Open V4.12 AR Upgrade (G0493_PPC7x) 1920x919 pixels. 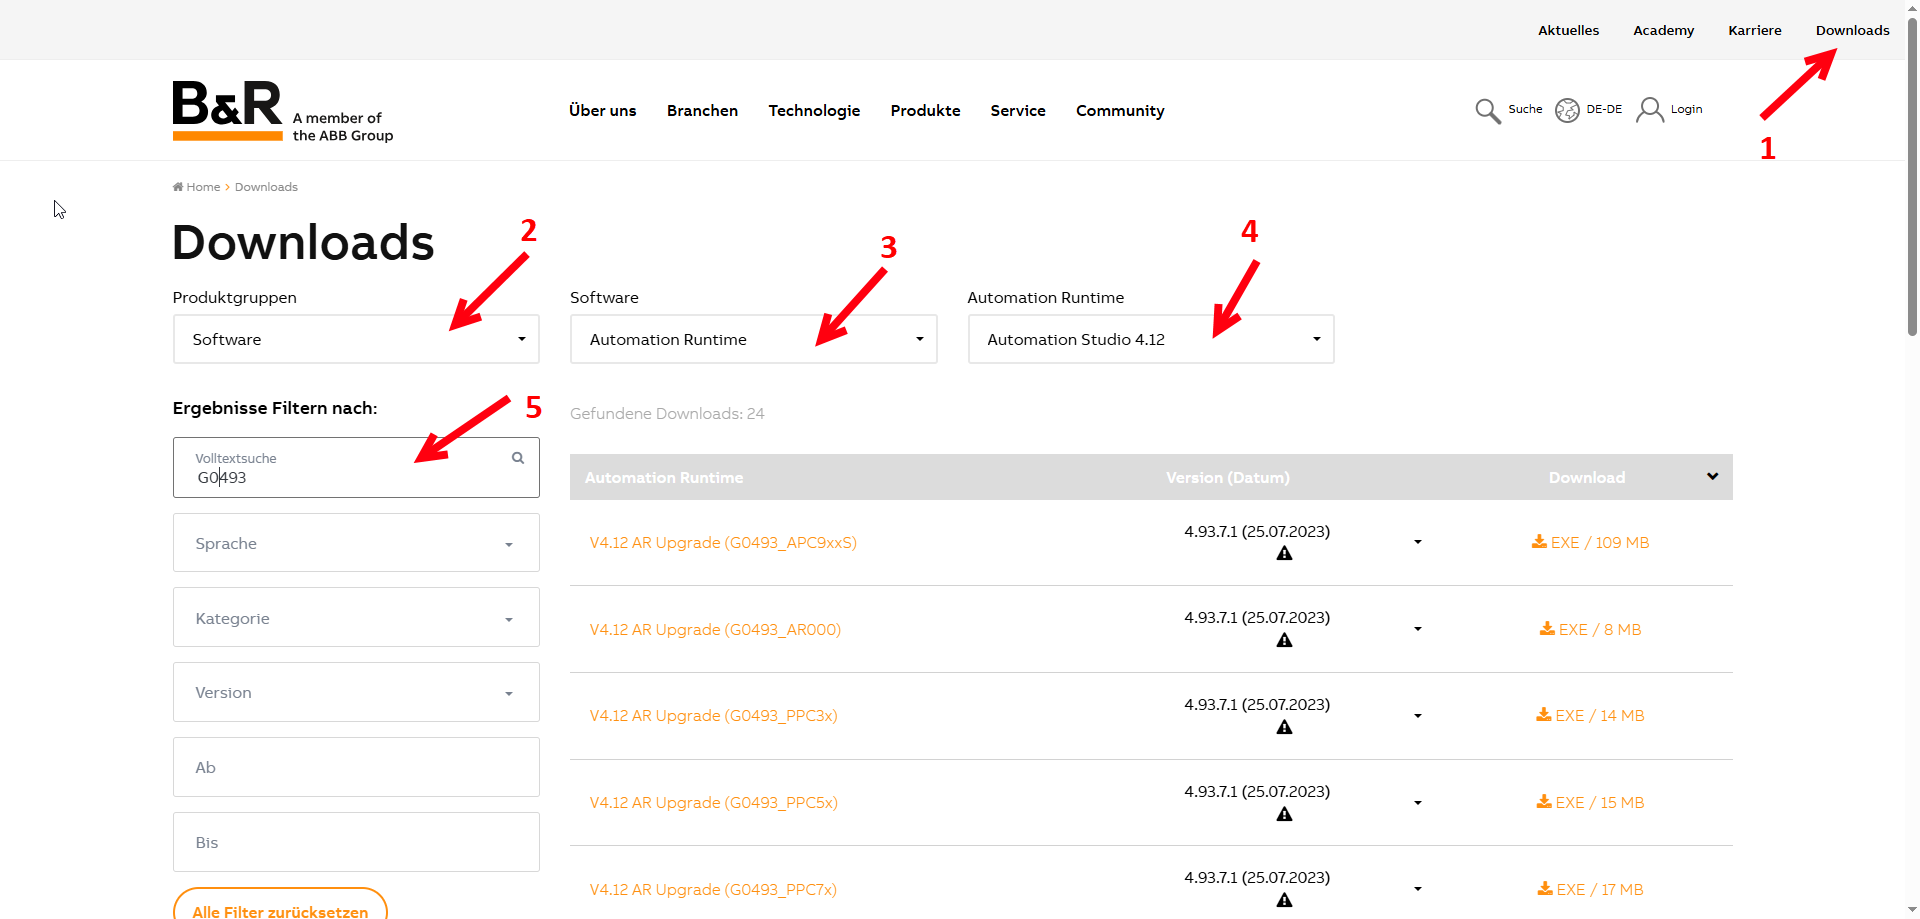tap(713, 890)
